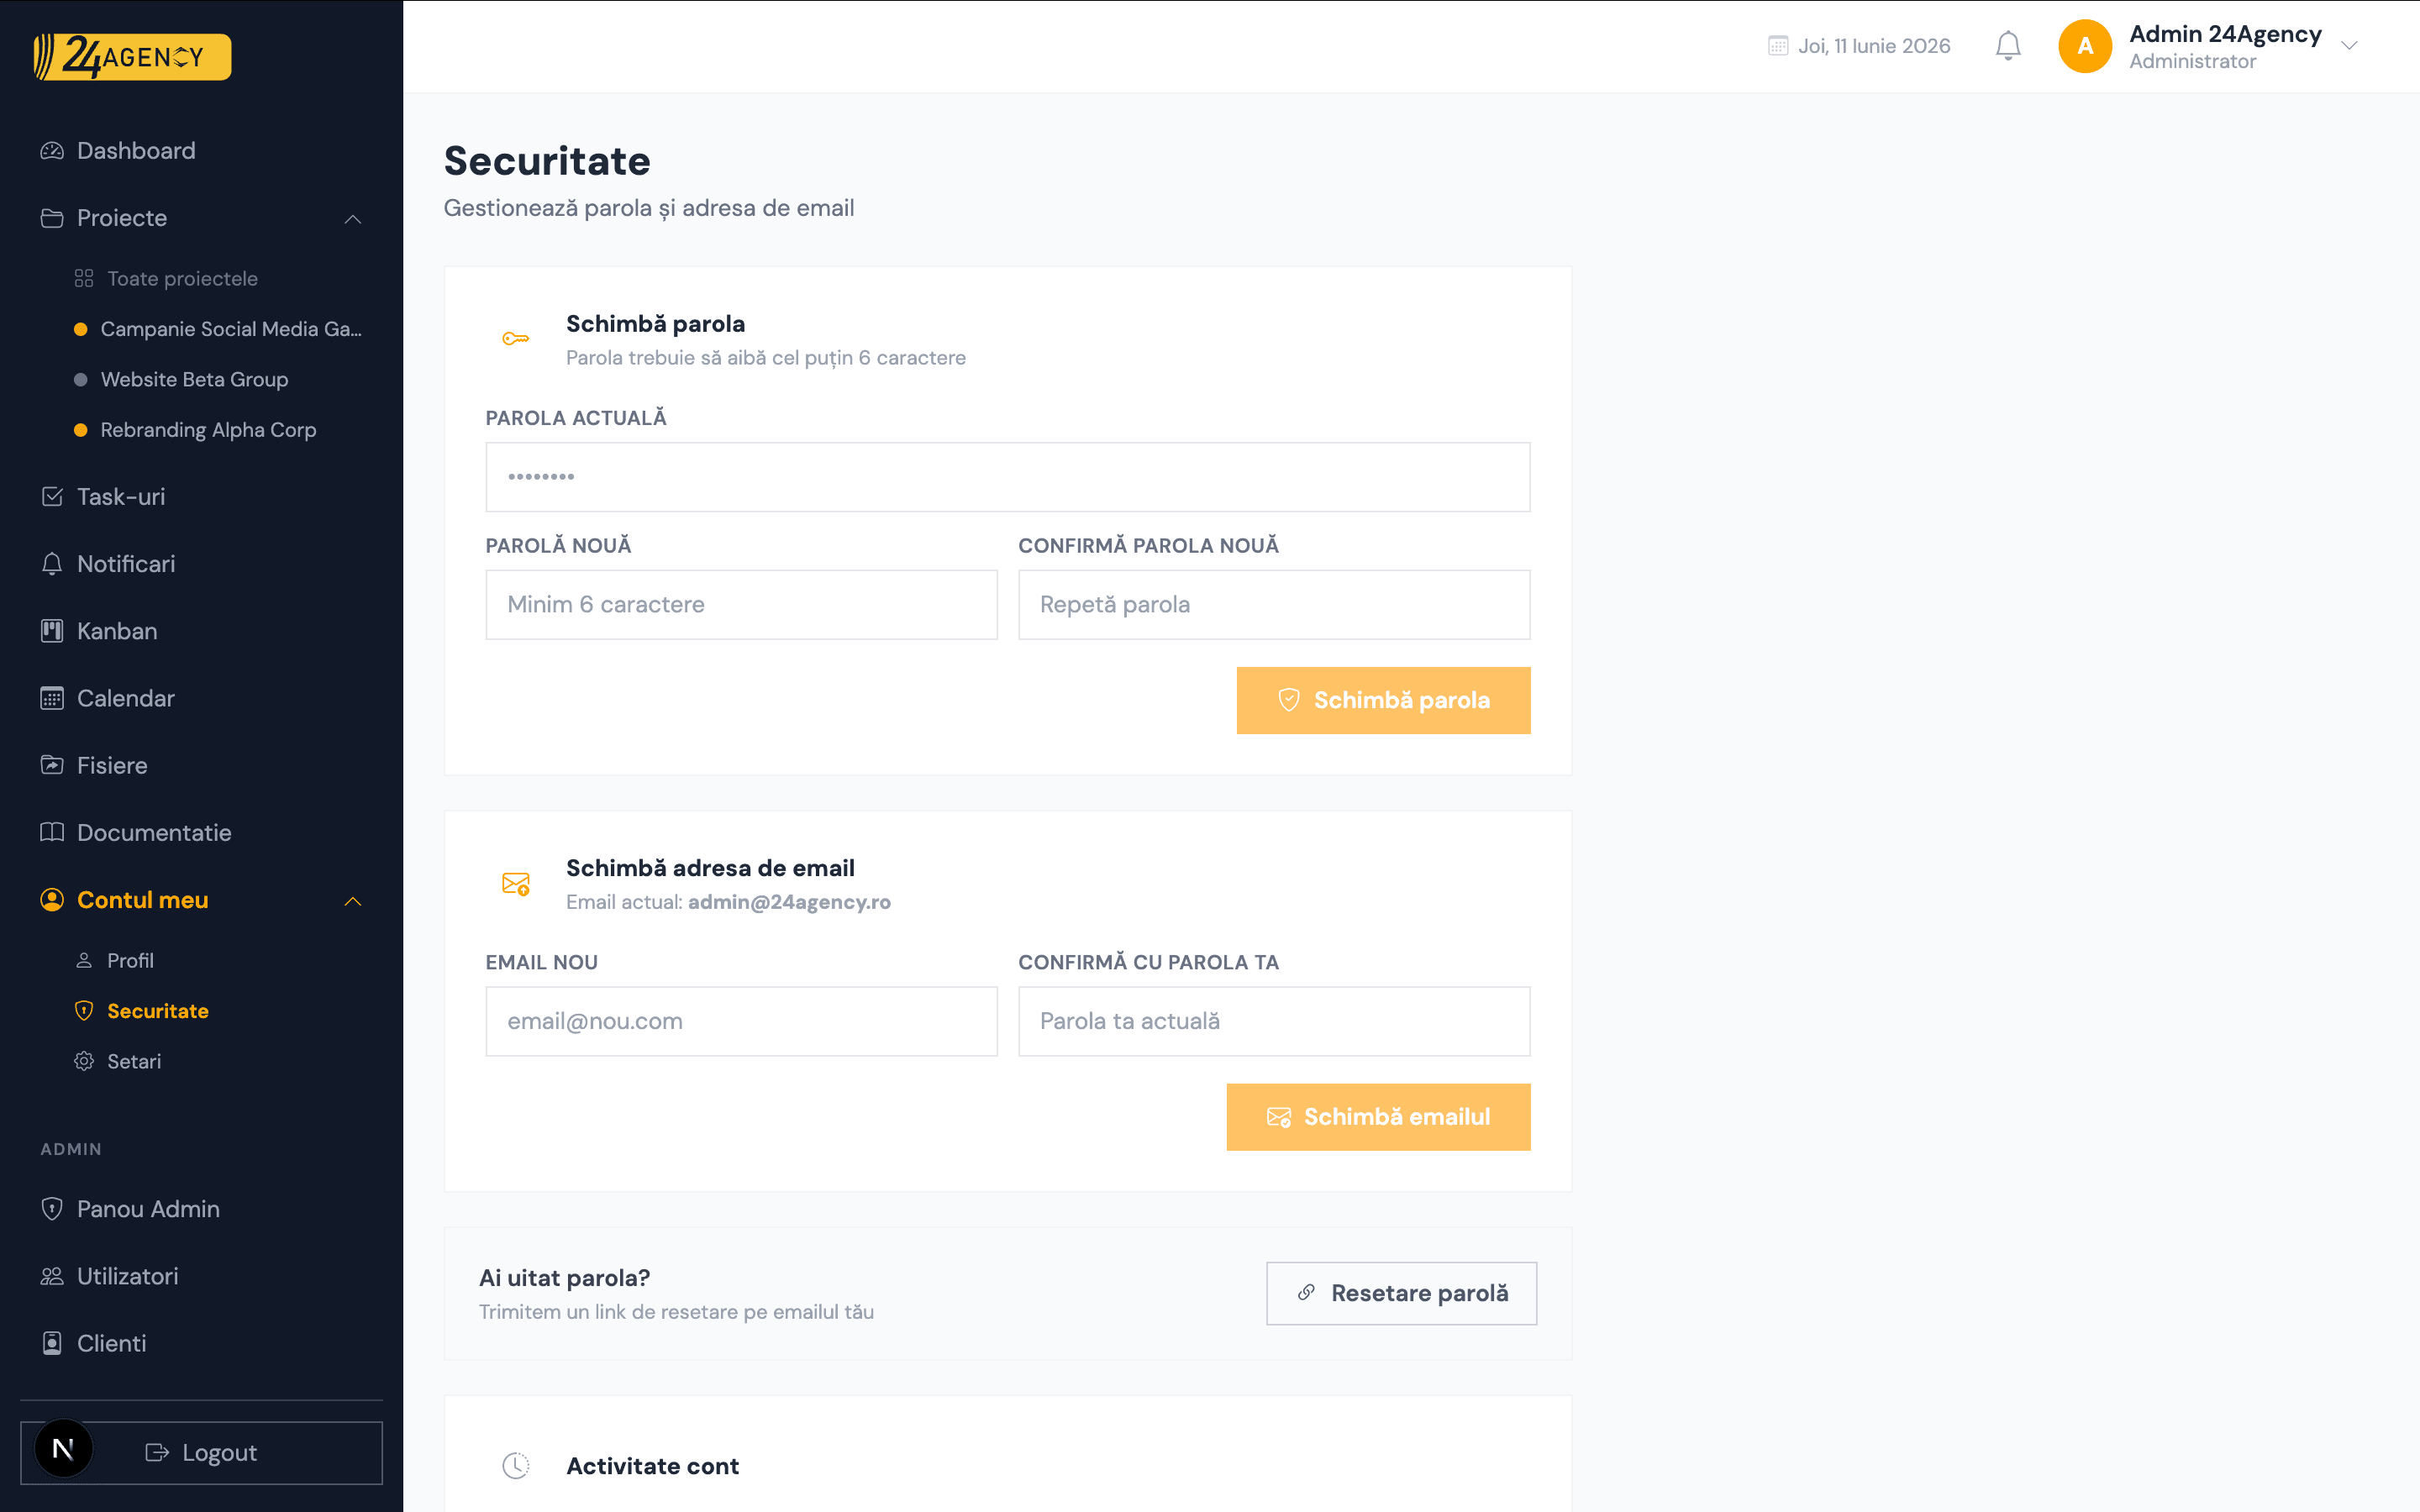
Task: Open Notificari from sidebar
Action: (x=202, y=564)
